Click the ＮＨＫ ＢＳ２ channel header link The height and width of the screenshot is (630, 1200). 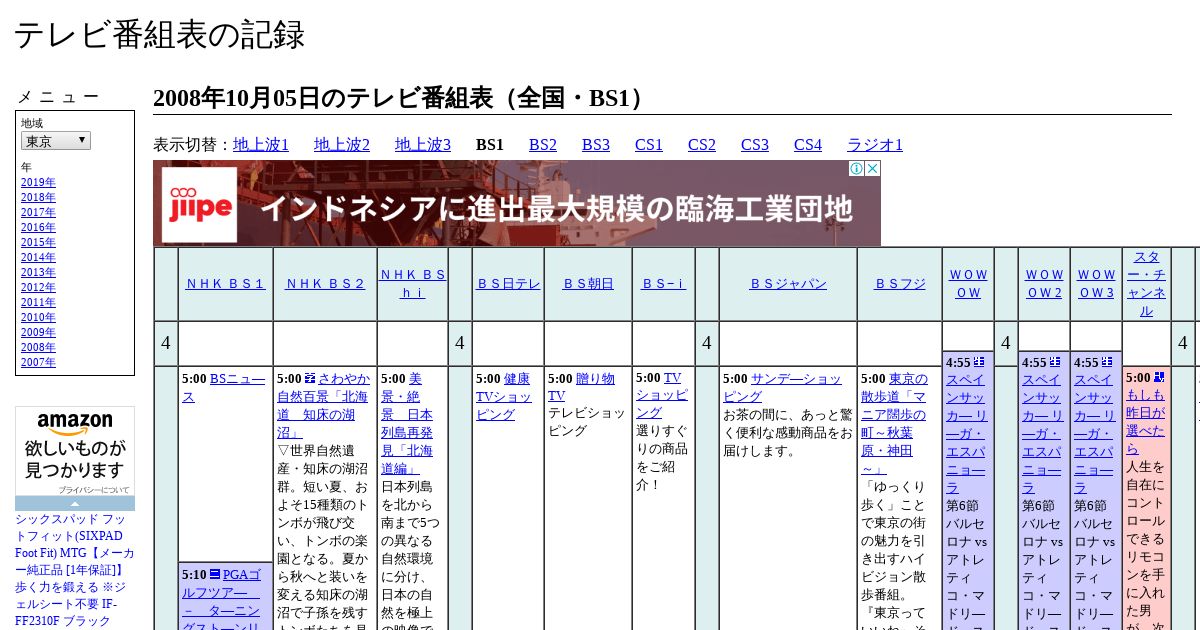click(325, 284)
